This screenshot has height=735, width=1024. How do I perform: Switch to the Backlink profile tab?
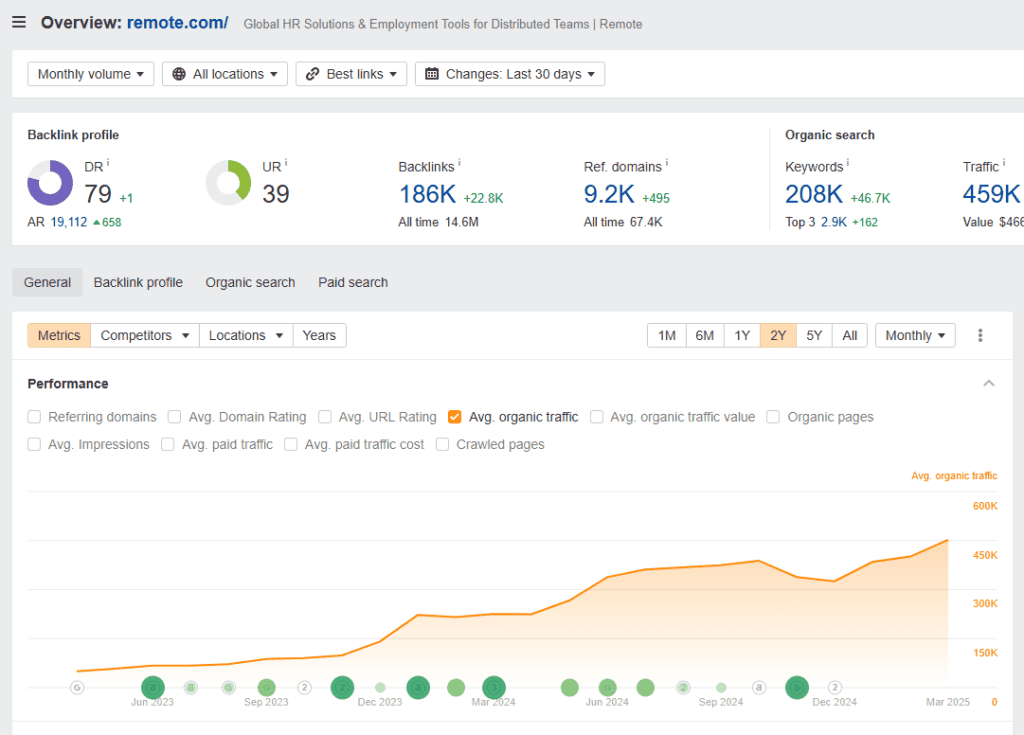click(x=138, y=282)
